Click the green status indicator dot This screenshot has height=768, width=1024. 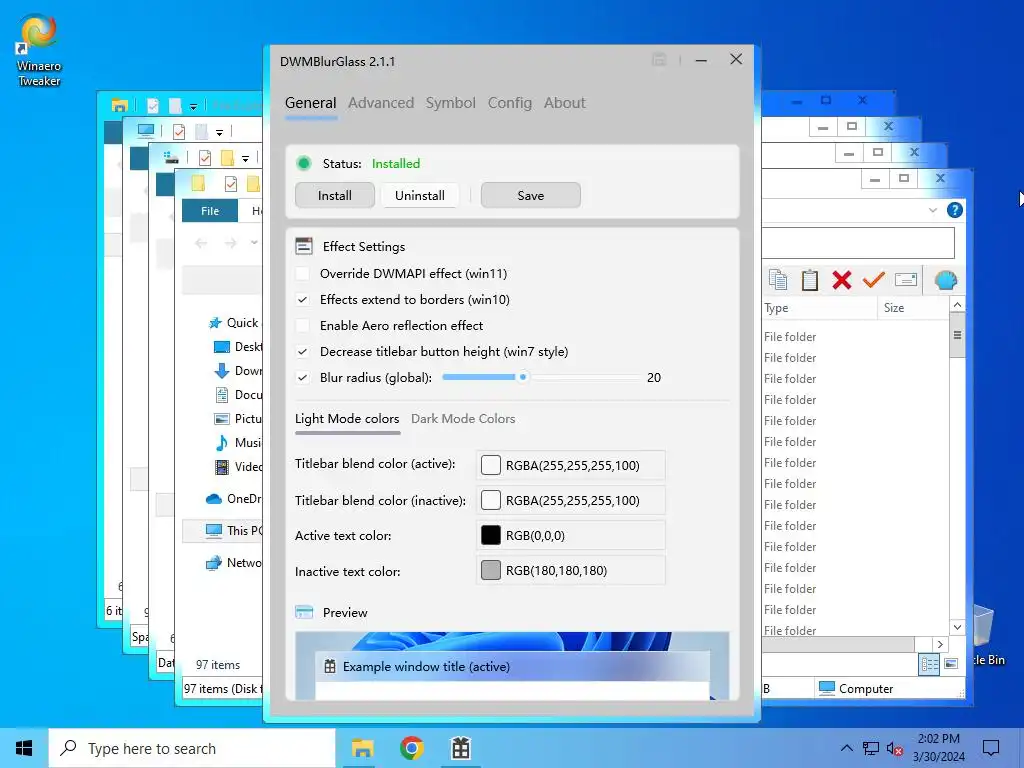pyautogui.click(x=304, y=163)
